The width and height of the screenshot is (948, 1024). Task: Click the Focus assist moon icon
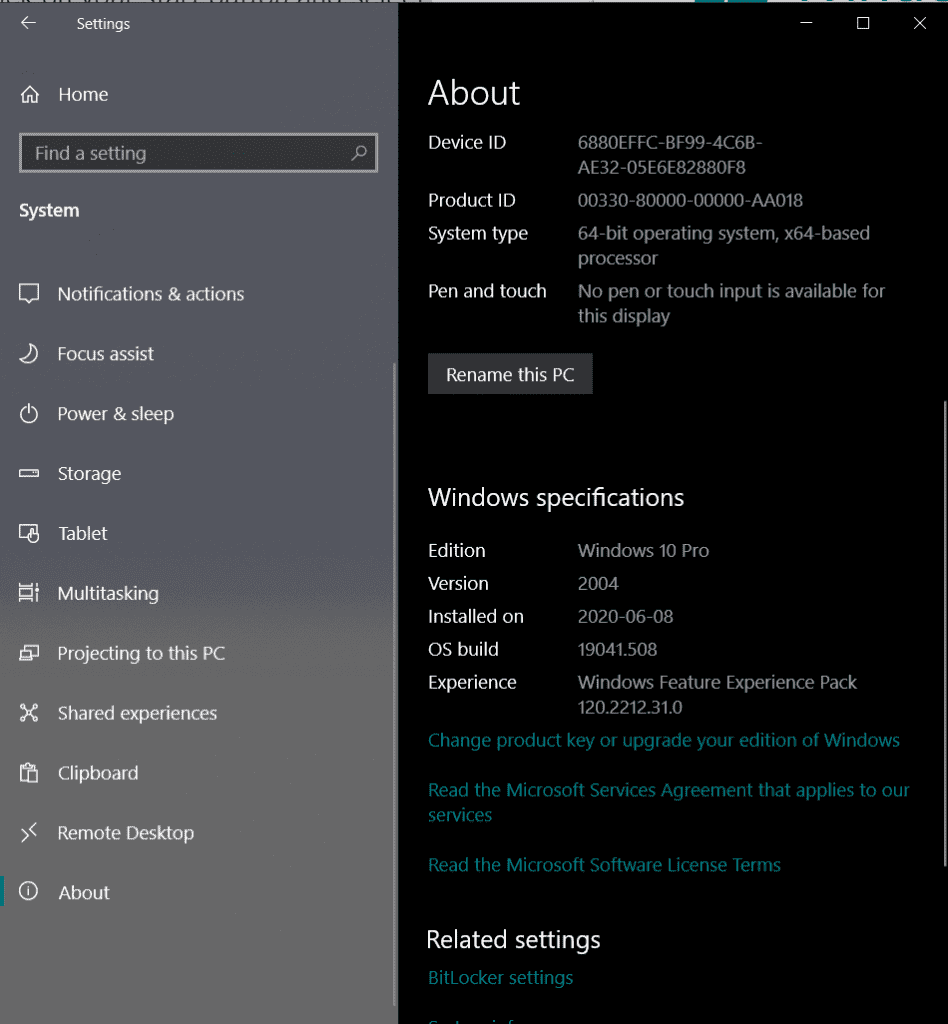(x=29, y=353)
